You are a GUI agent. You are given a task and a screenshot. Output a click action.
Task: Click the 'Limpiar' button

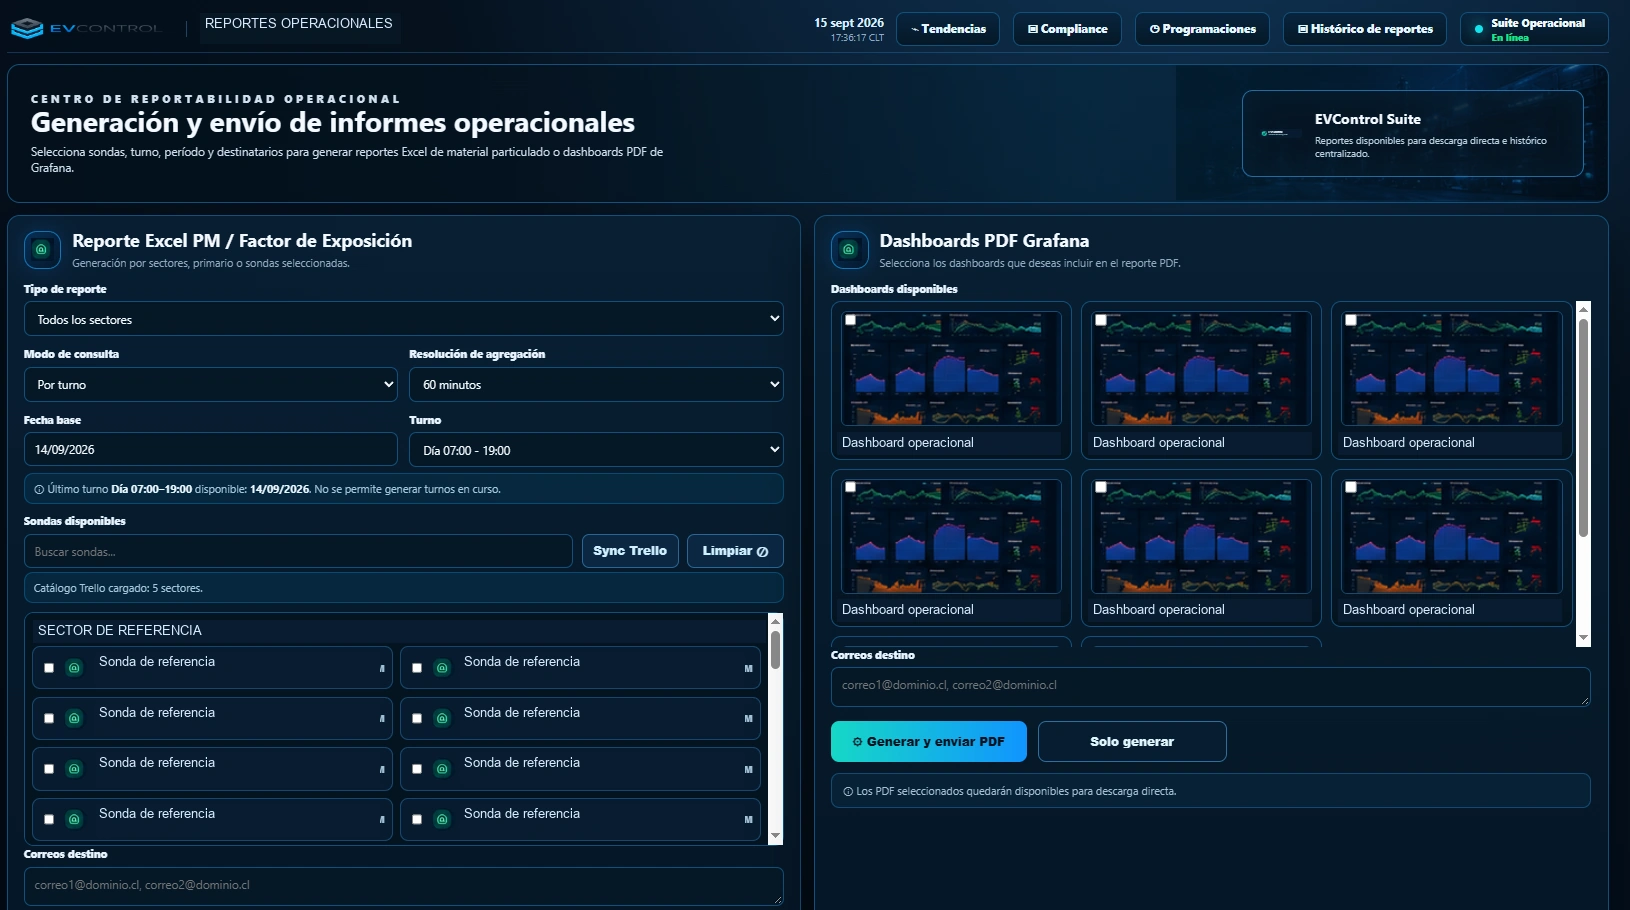(735, 551)
